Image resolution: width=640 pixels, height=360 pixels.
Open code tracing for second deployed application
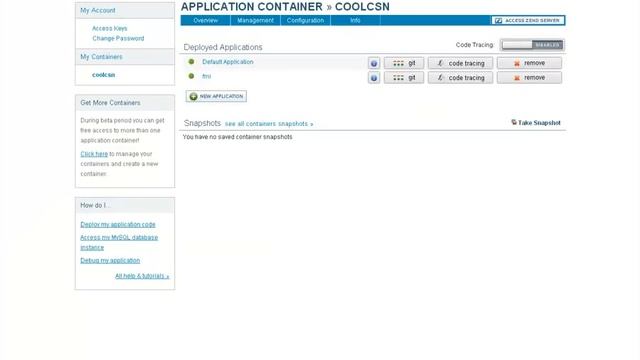tap(460, 78)
